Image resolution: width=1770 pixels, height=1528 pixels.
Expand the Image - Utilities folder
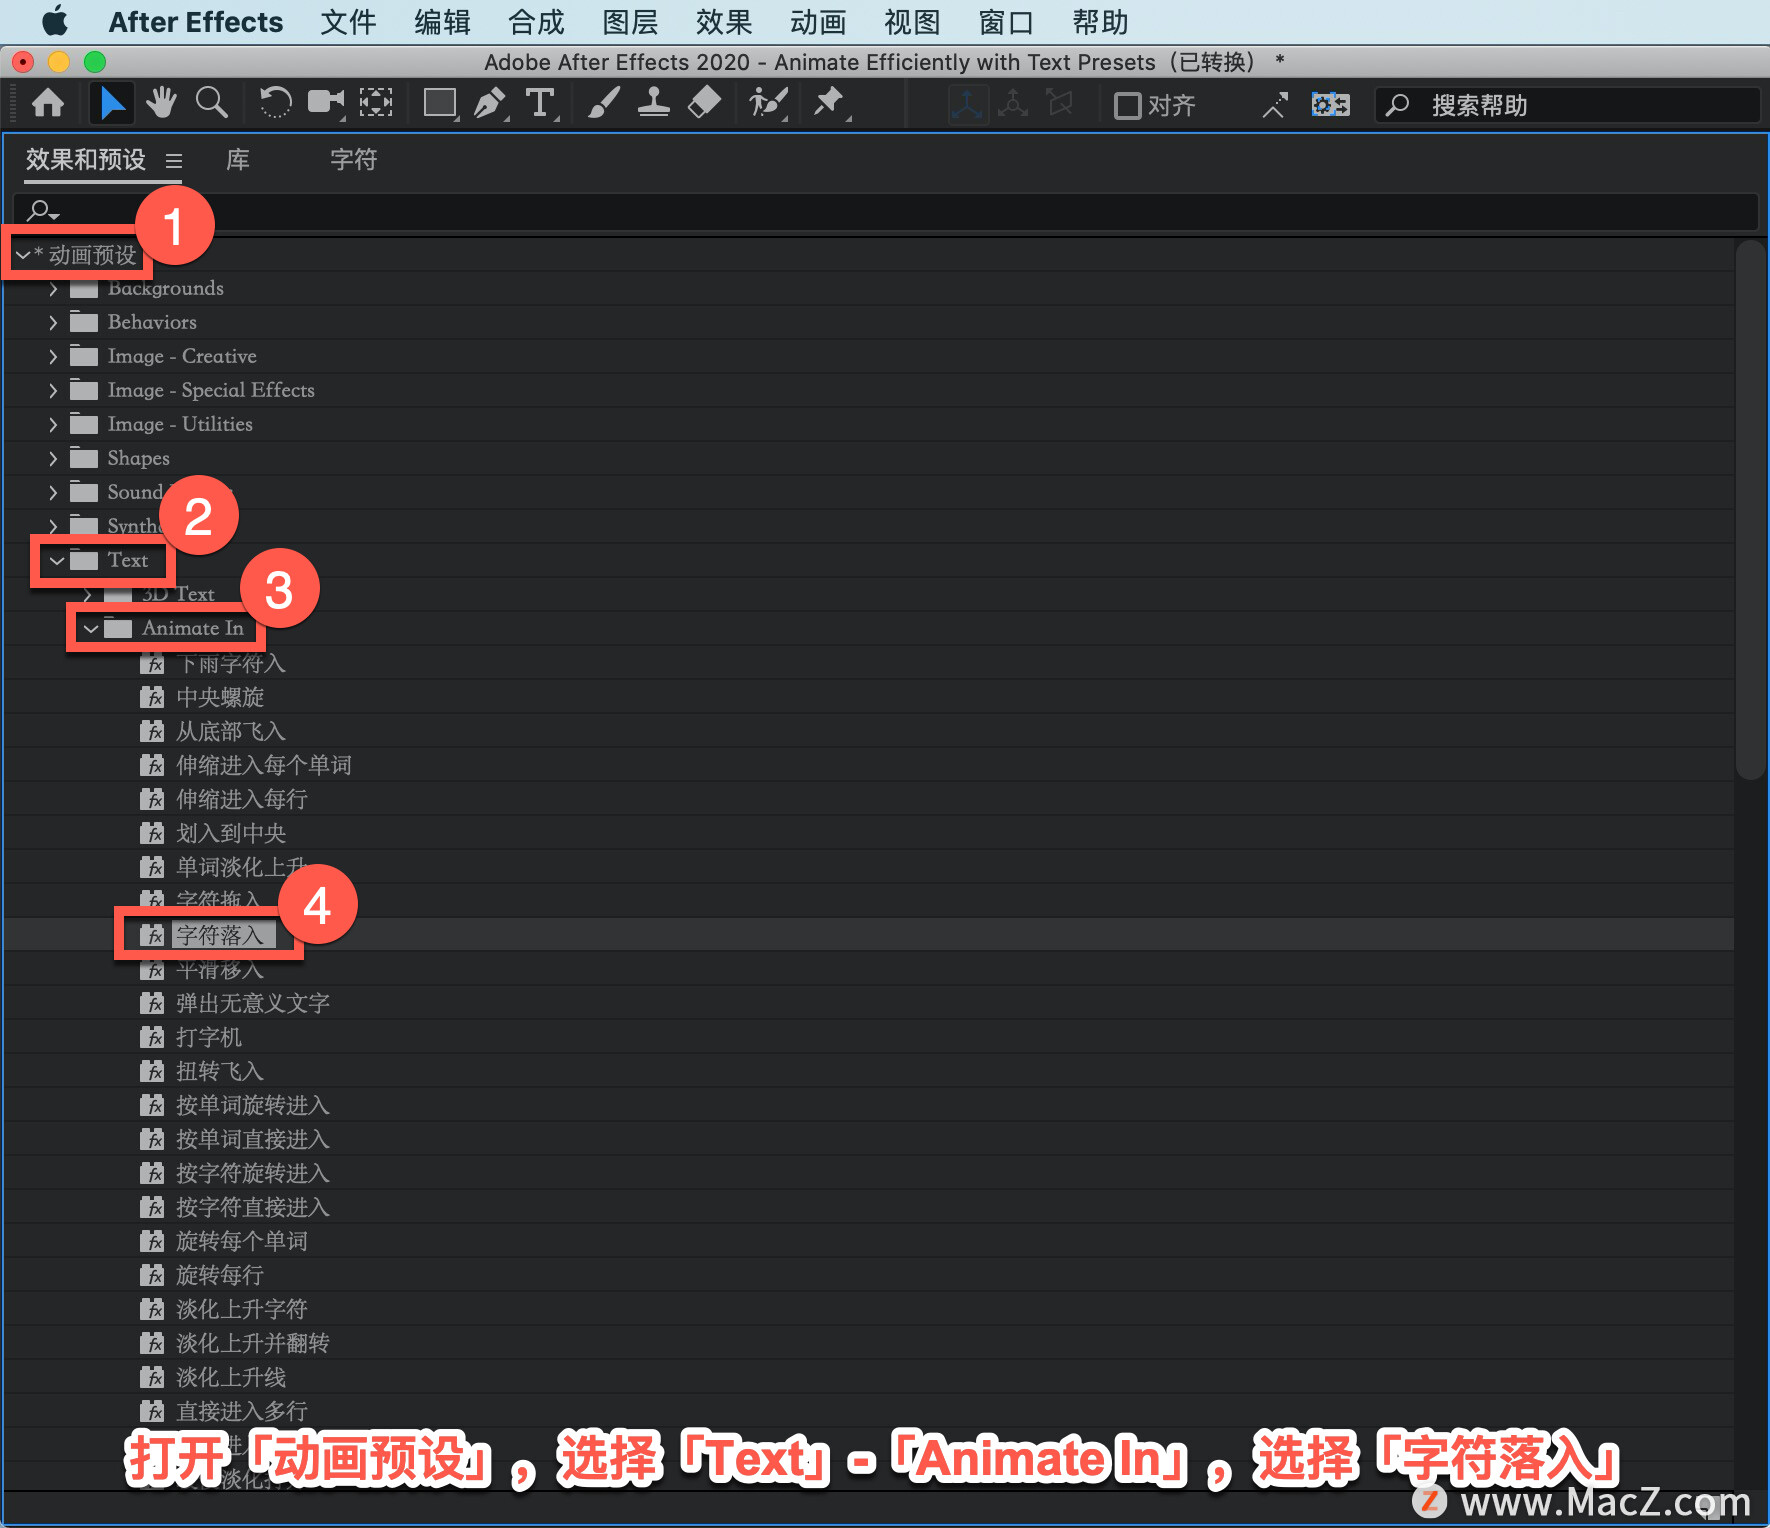click(53, 425)
